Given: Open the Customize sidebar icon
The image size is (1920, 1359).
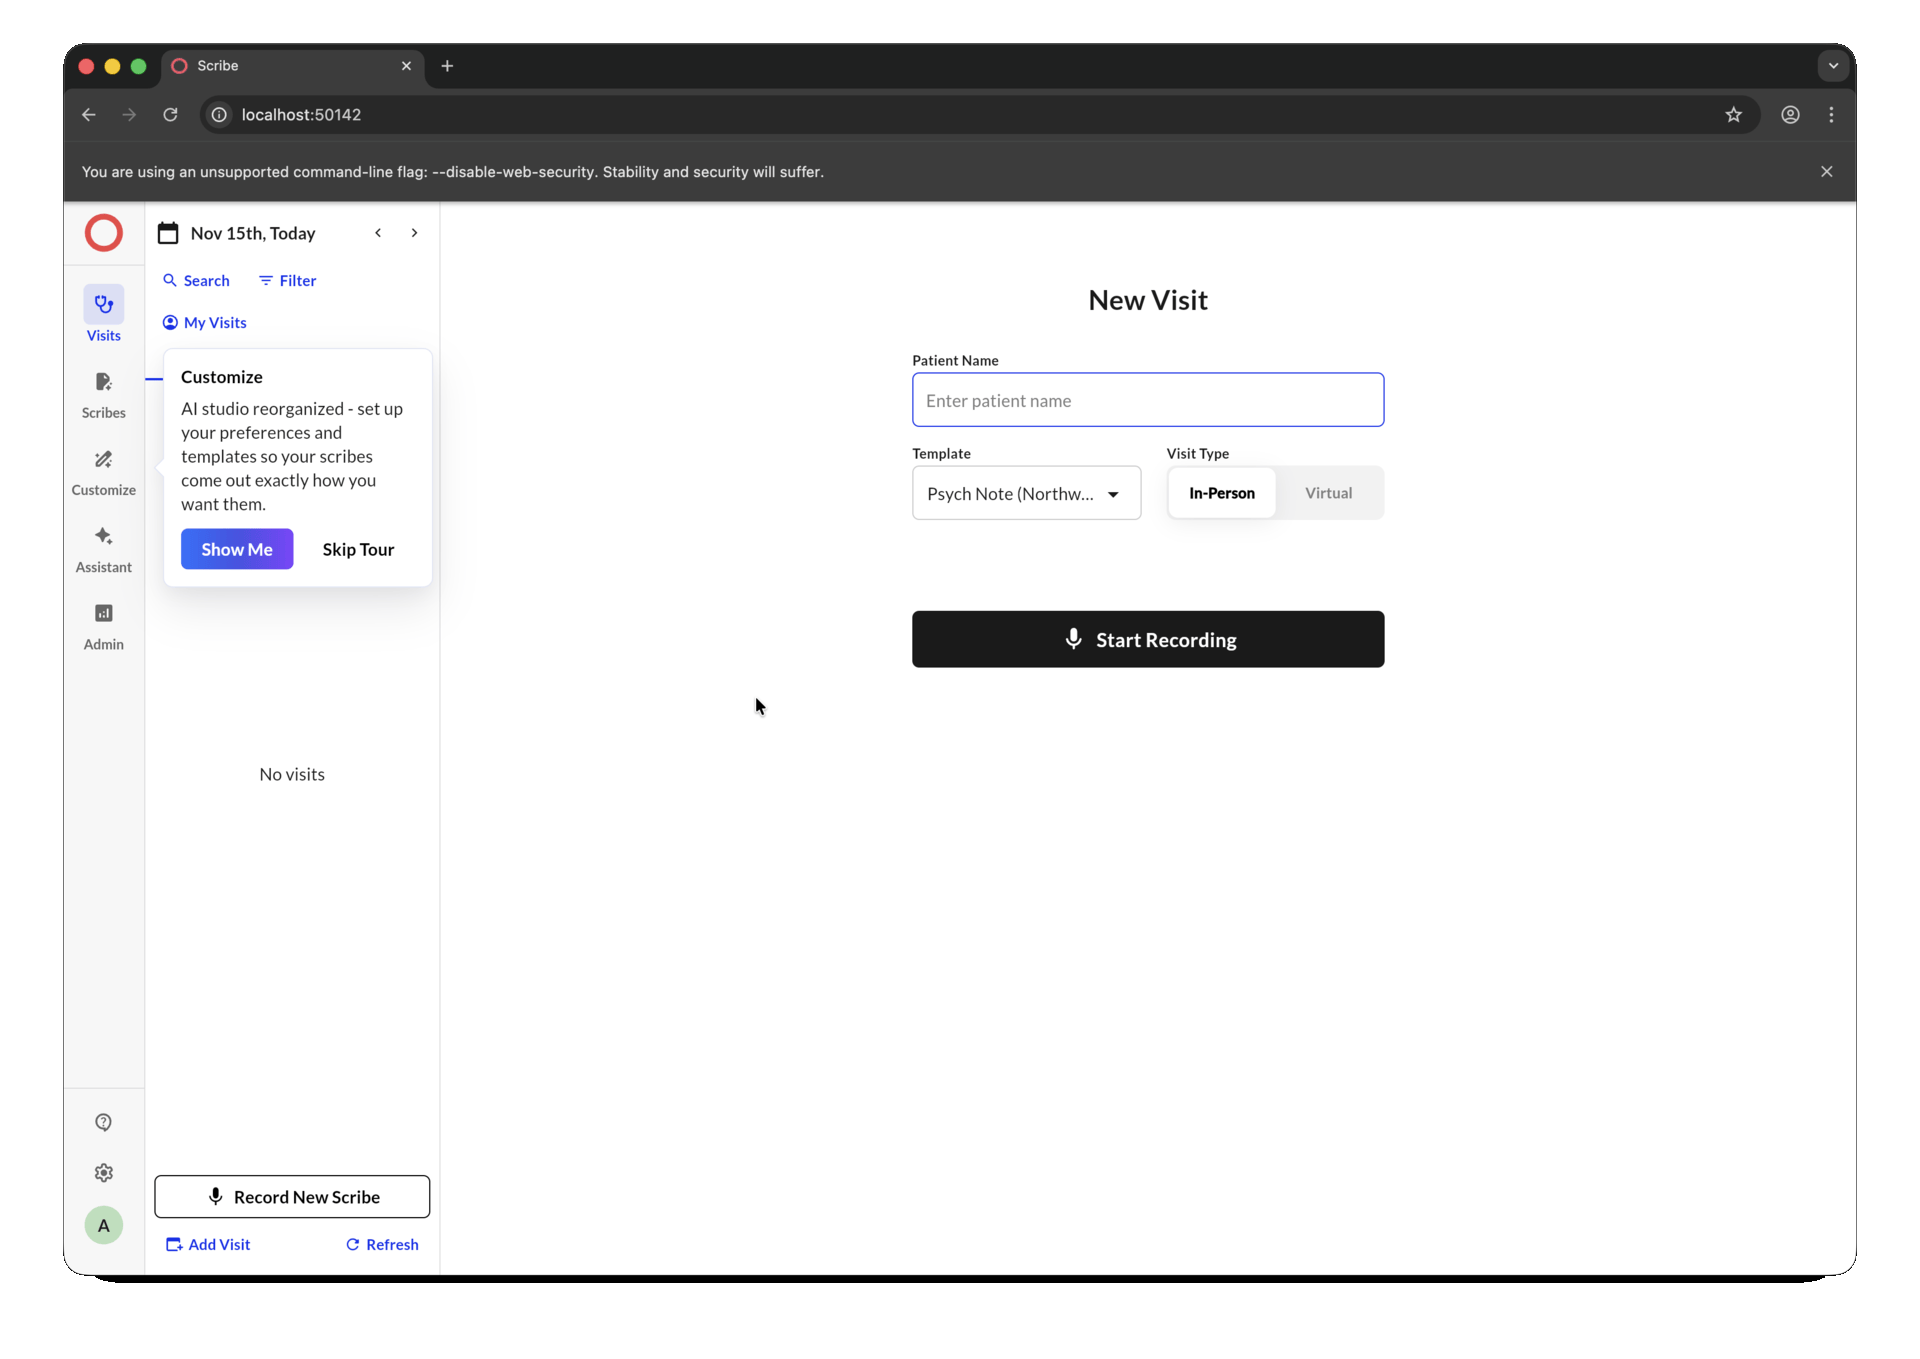Looking at the screenshot, I should pyautogui.click(x=103, y=460).
